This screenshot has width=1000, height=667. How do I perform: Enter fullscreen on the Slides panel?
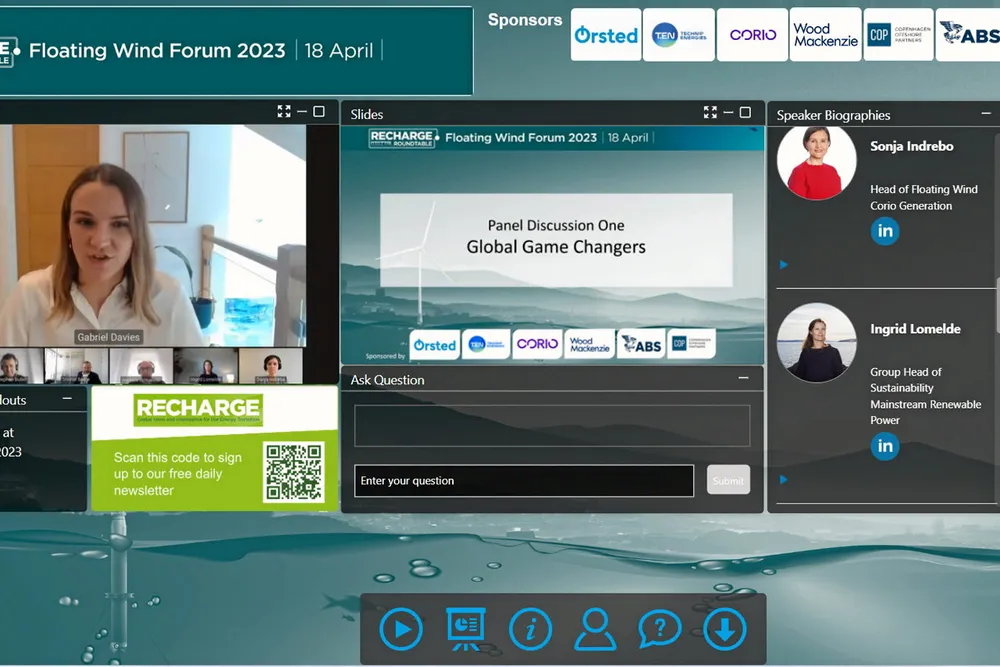(x=710, y=113)
